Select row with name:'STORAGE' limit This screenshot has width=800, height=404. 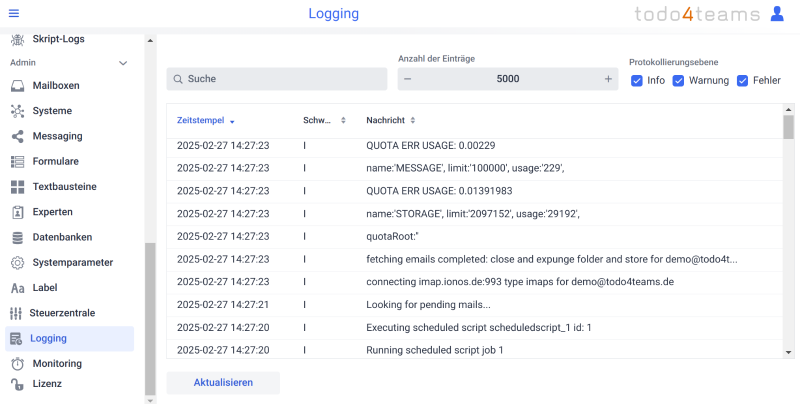474,214
